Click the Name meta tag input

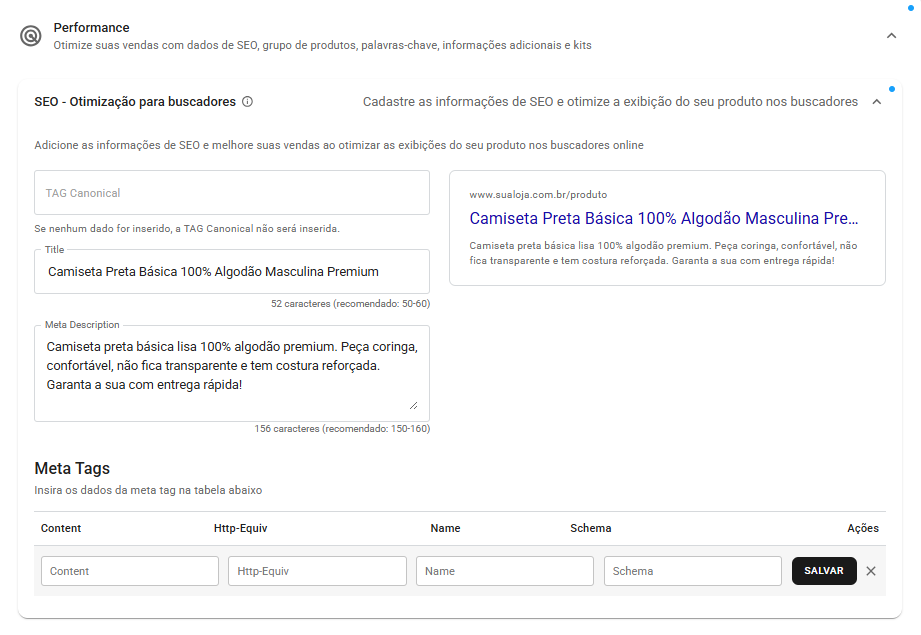(x=505, y=571)
